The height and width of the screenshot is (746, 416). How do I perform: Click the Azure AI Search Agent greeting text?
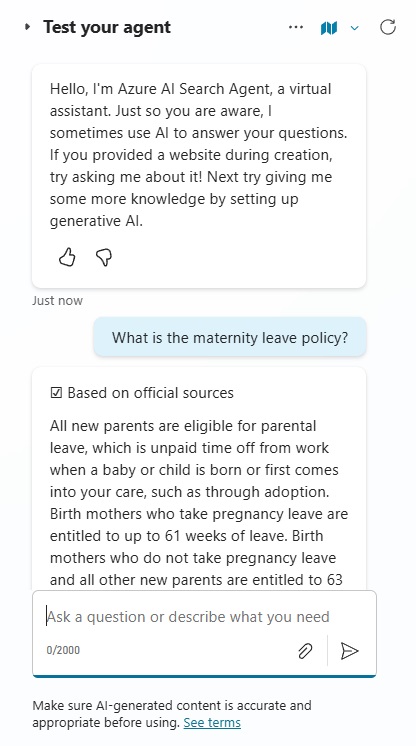point(198,155)
